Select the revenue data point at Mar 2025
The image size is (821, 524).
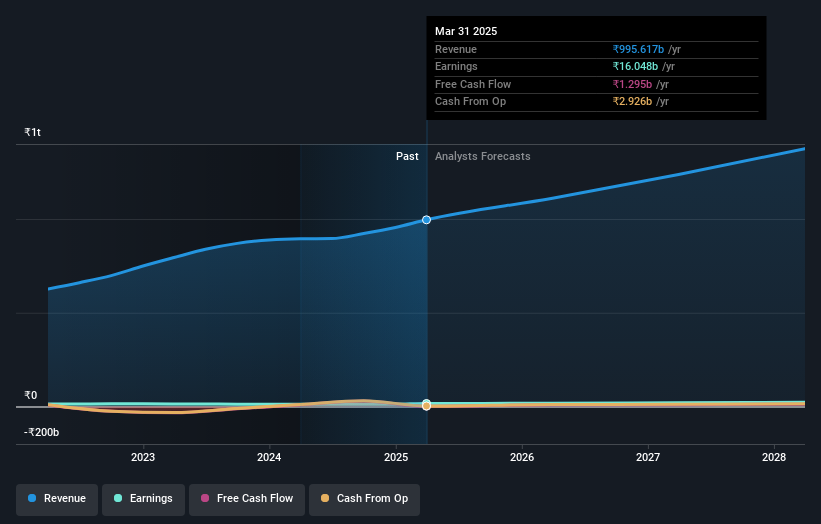coord(426,220)
